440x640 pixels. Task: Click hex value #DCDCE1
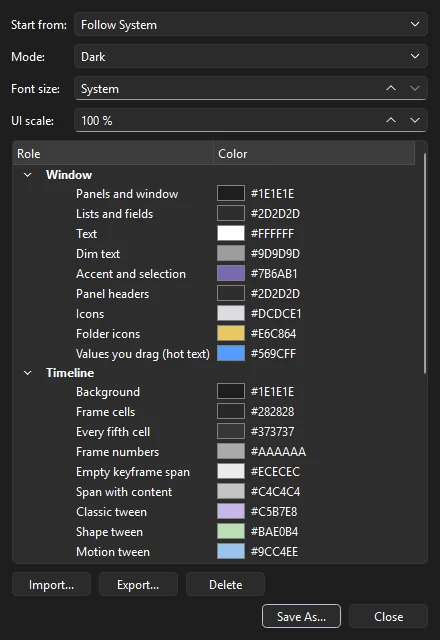tap(276, 313)
